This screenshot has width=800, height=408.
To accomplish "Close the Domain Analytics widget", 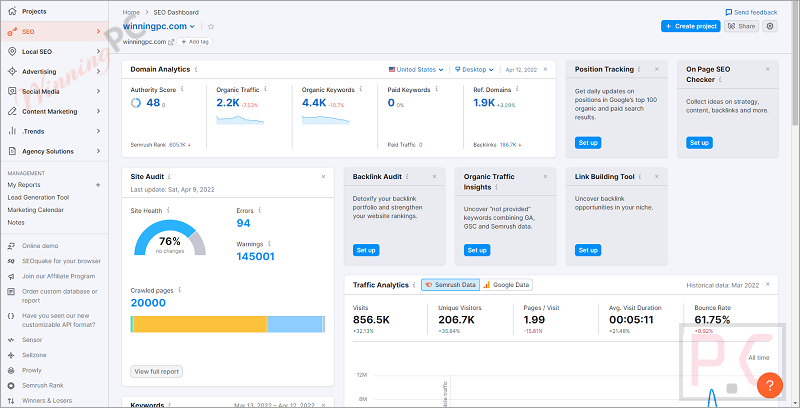I will [545, 69].
